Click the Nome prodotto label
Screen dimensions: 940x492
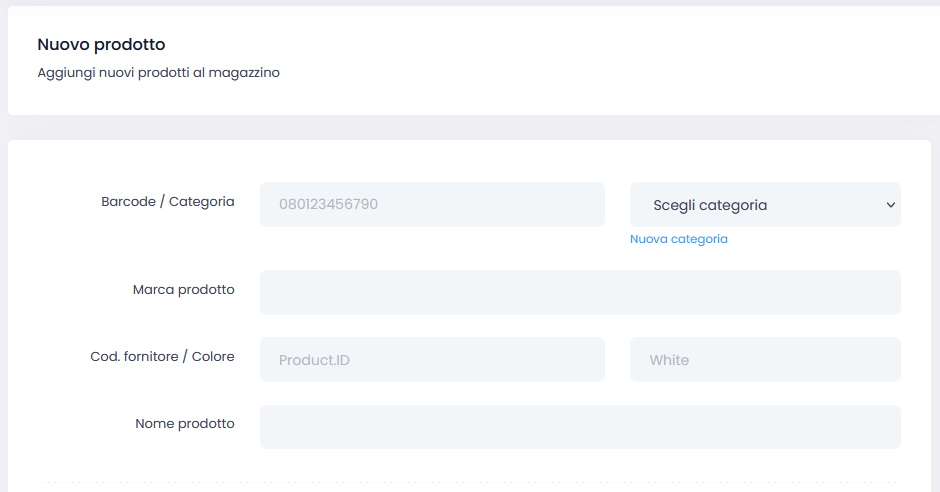coord(184,423)
